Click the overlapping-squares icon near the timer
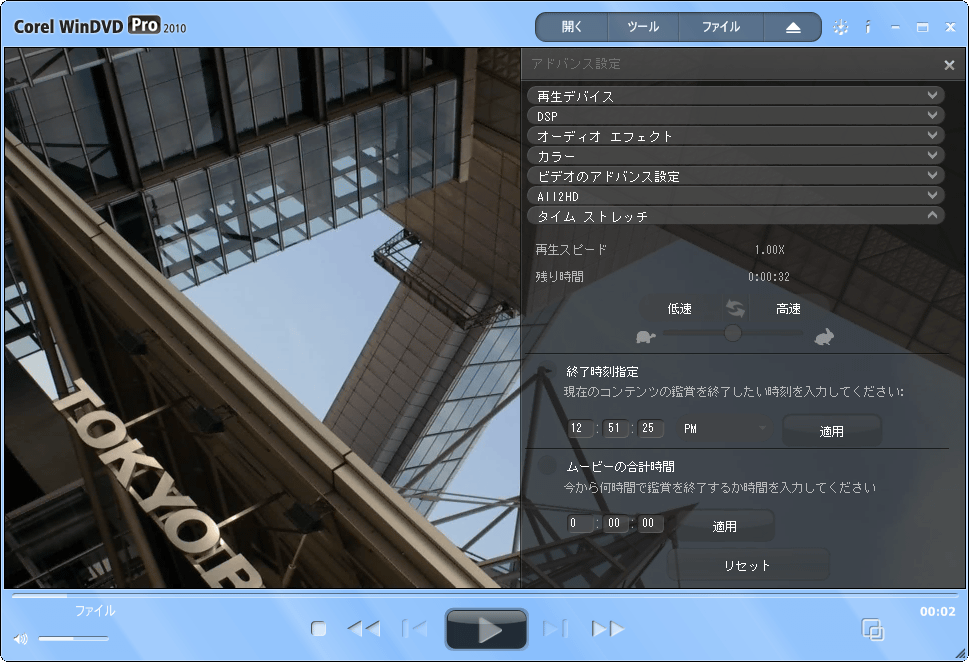 tap(873, 629)
